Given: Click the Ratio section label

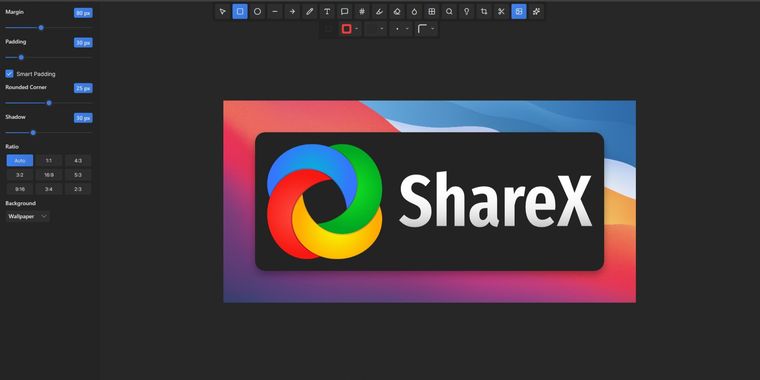Looking at the screenshot, I should 12,146.
